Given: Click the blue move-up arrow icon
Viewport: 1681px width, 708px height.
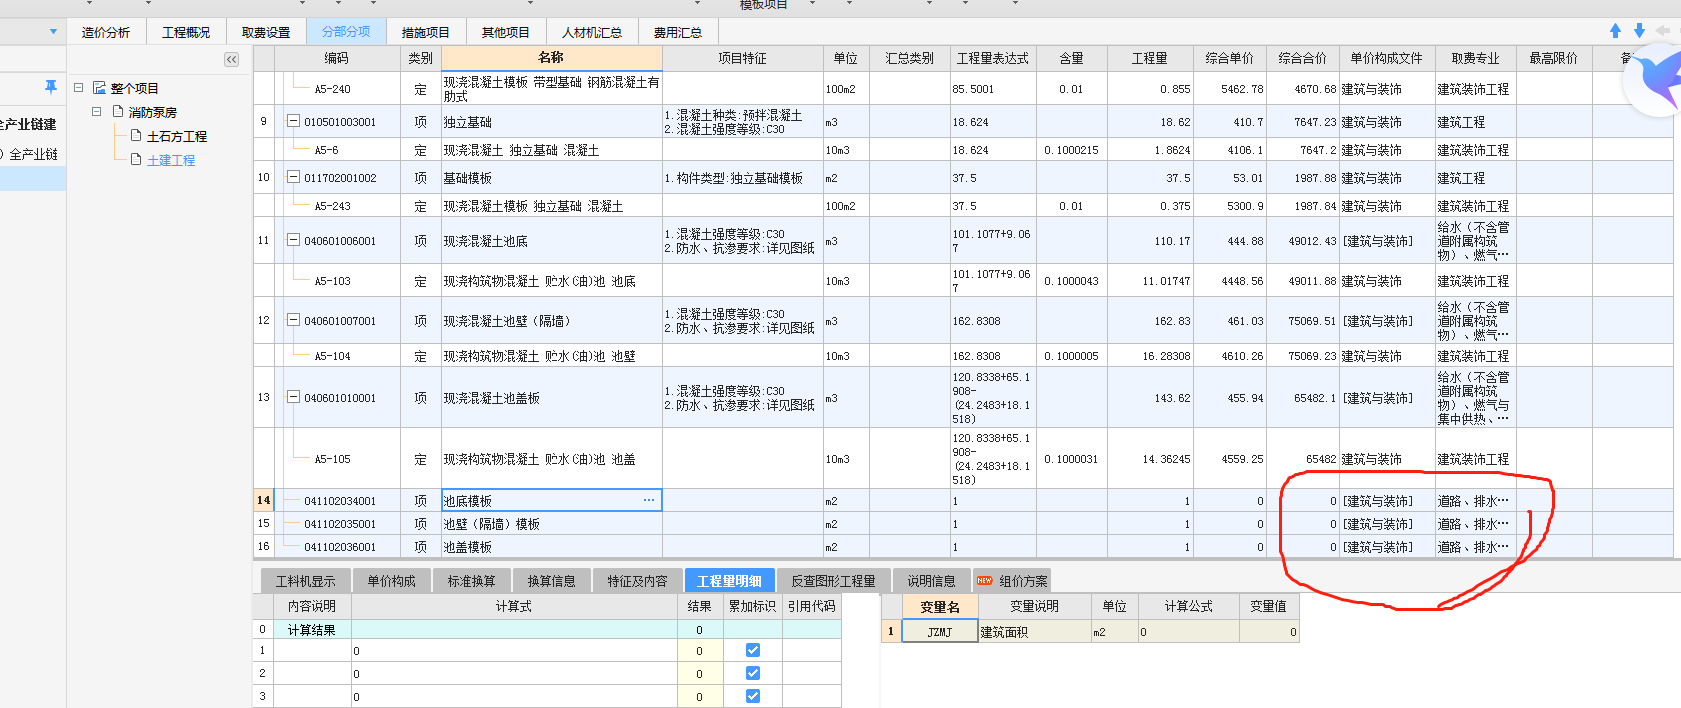Looking at the screenshot, I should click(x=1615, y=31).
